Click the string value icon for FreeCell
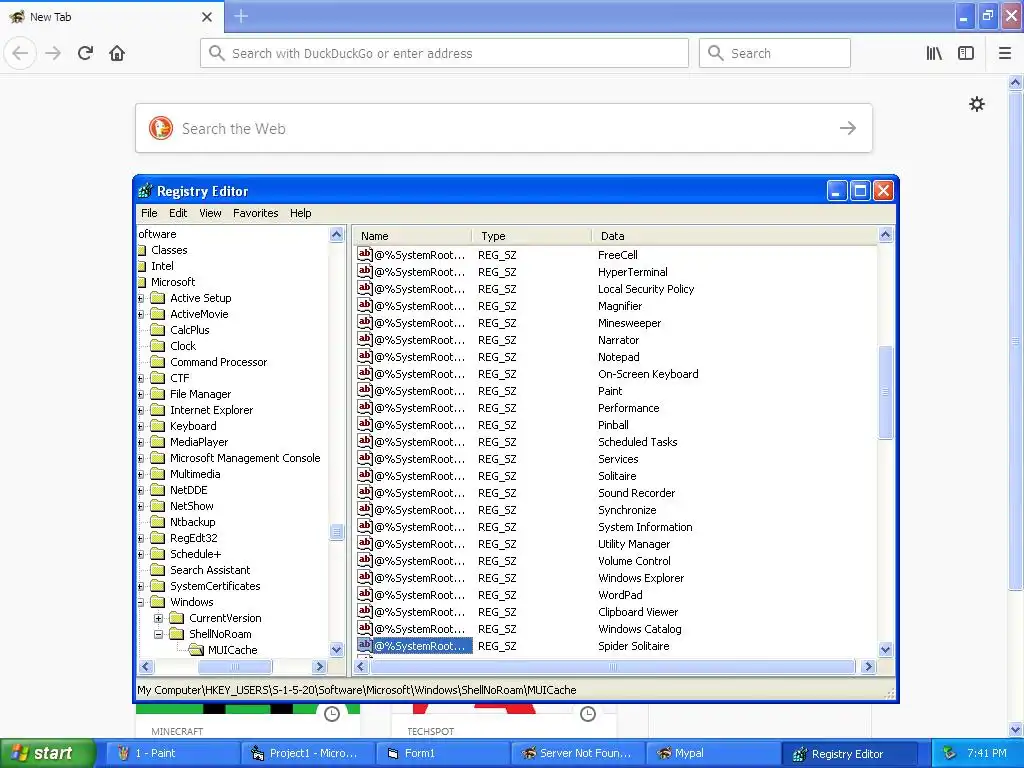The height and width of the screenshot is (768, 1024). 364,254
